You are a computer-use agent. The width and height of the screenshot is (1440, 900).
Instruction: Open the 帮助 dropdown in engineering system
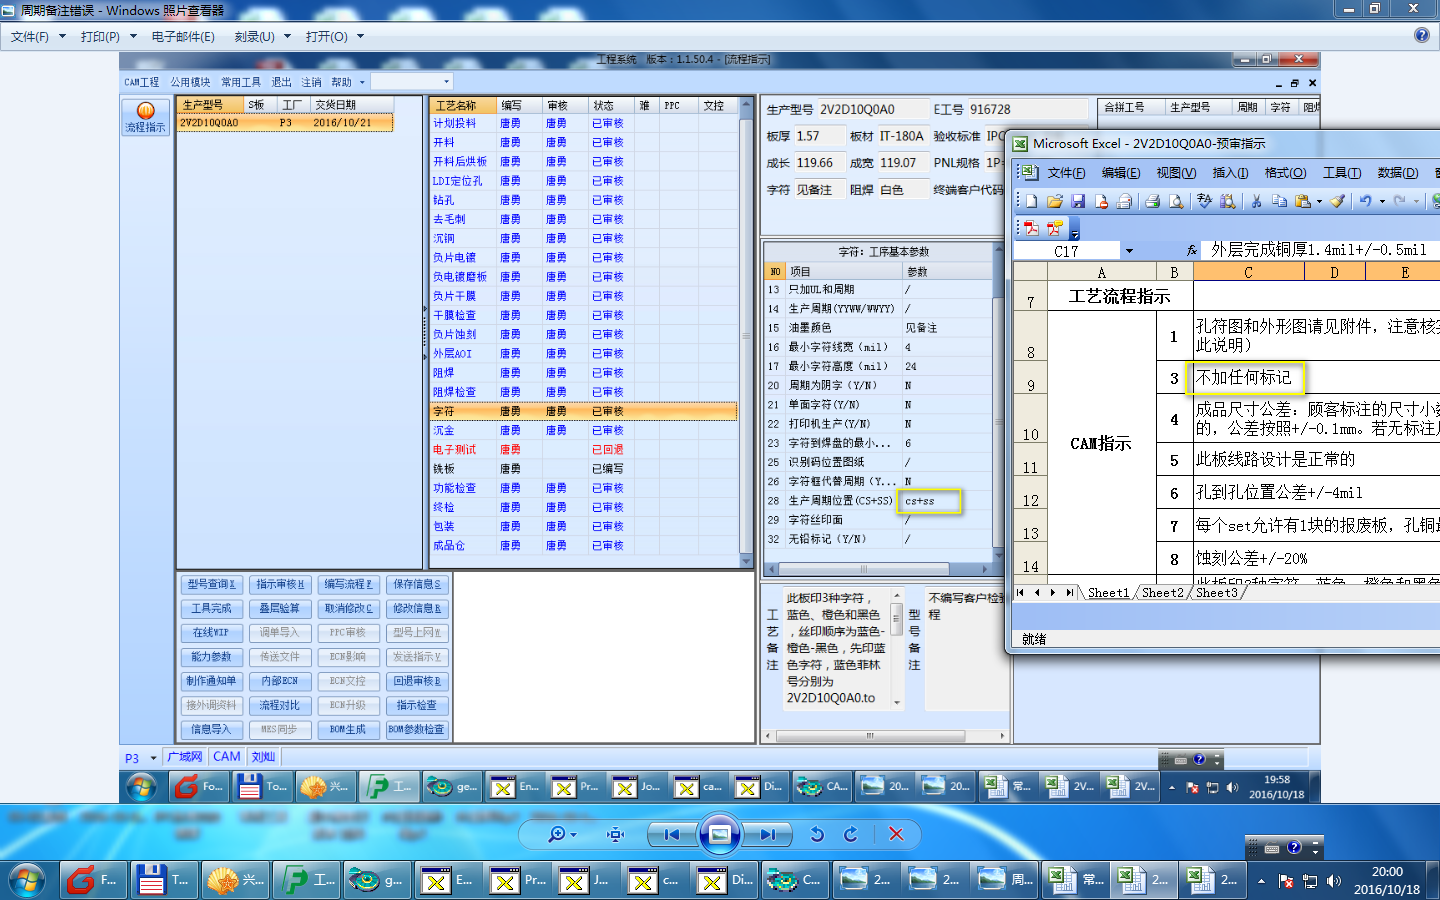(x=347, y=82)
